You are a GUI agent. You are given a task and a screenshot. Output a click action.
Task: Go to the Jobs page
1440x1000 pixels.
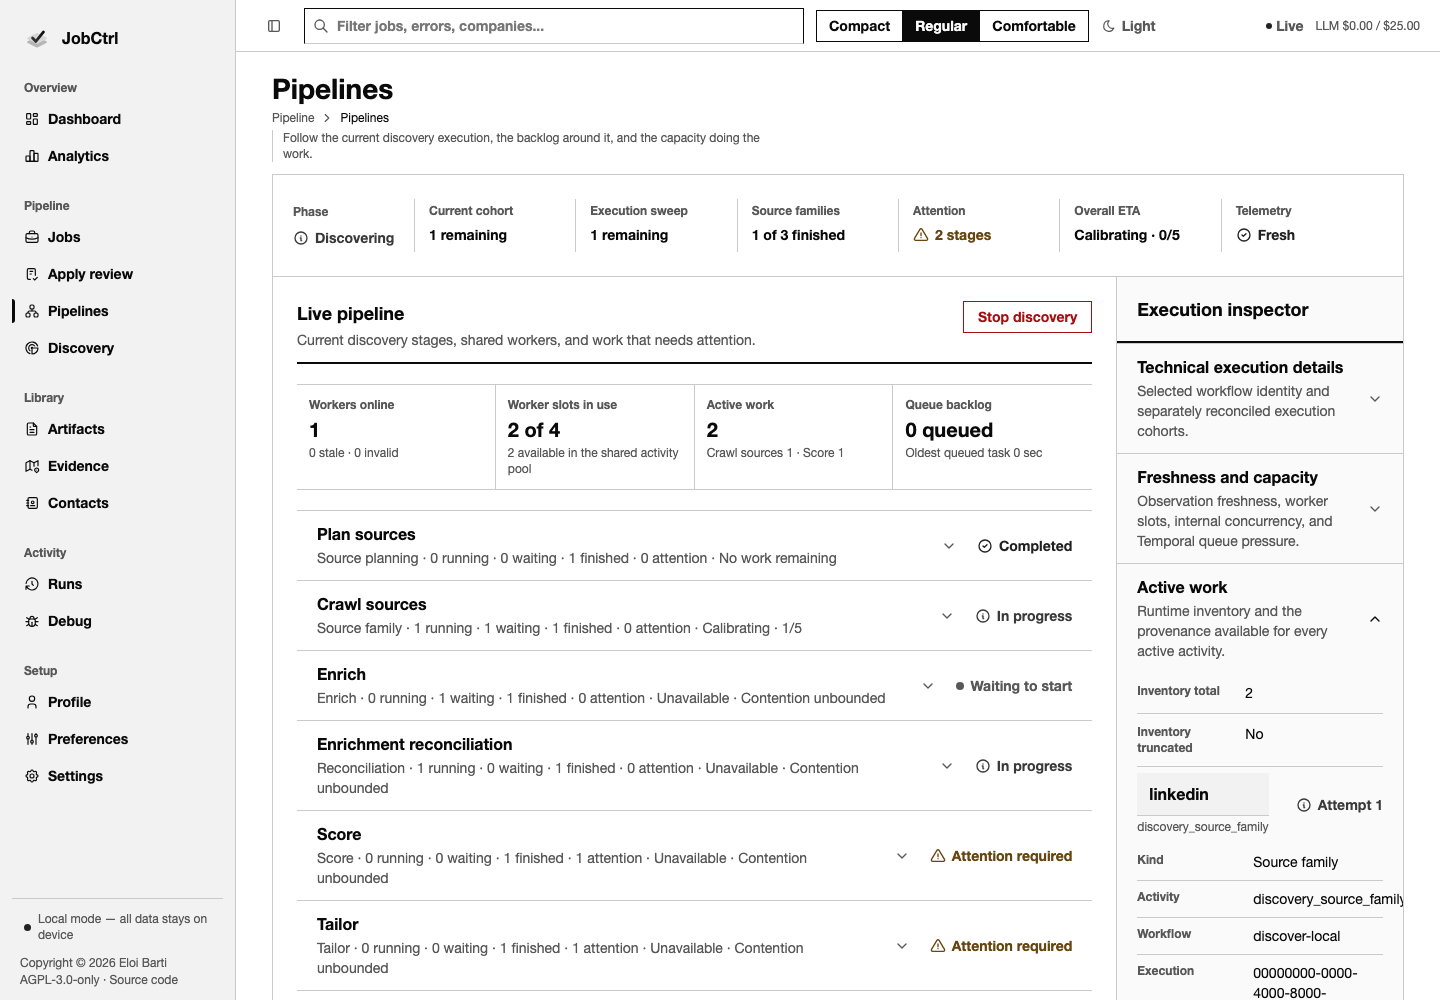pyautogui.click(x=64, y=237)
